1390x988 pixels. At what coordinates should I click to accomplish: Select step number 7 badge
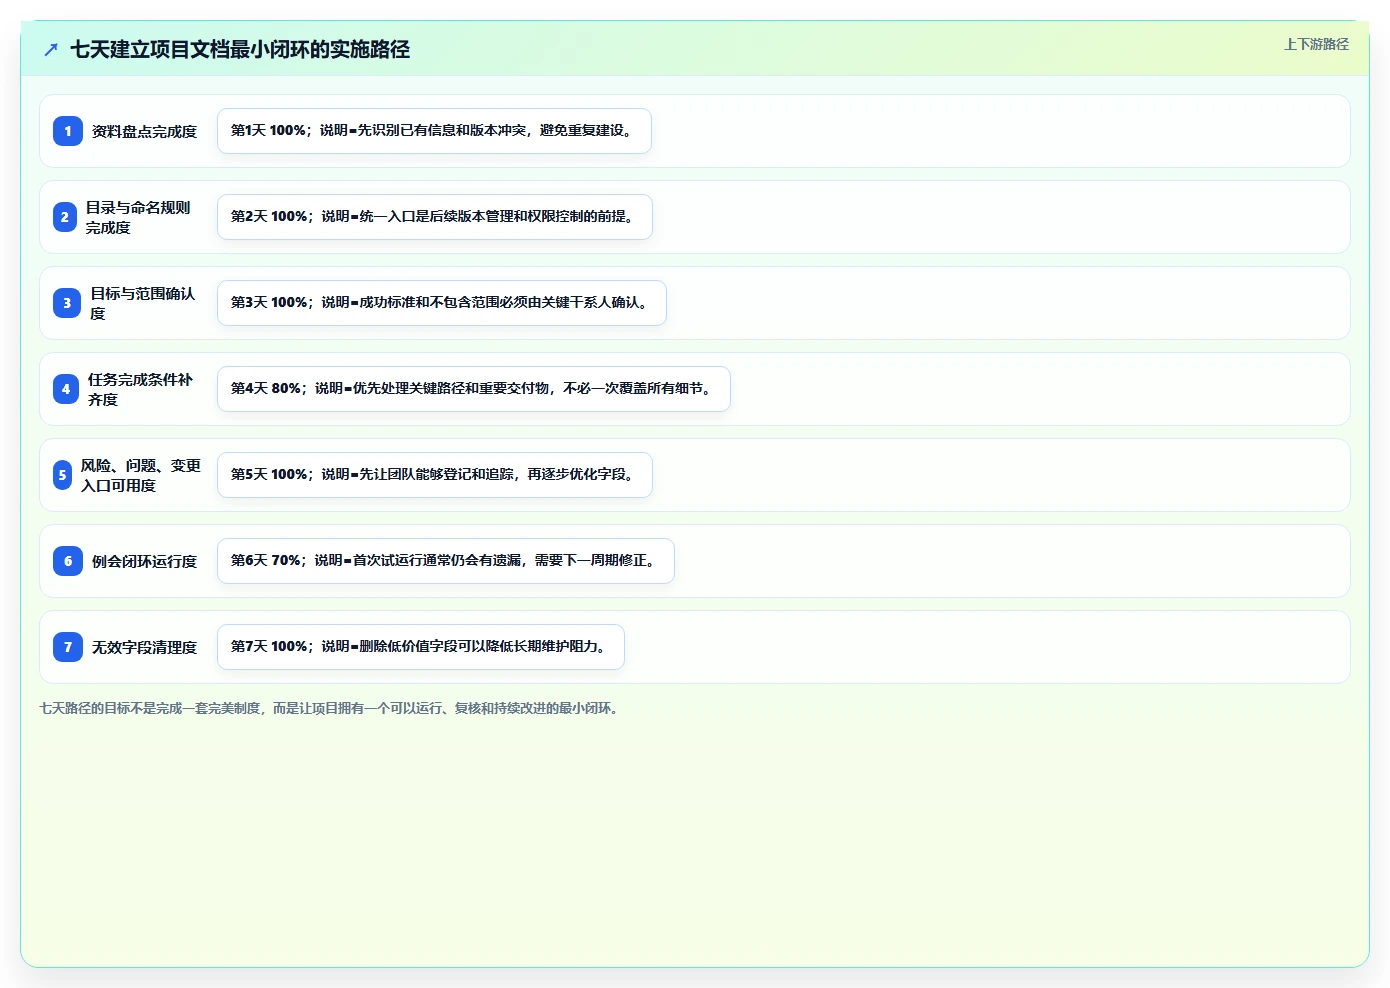[x=68, y=647]
